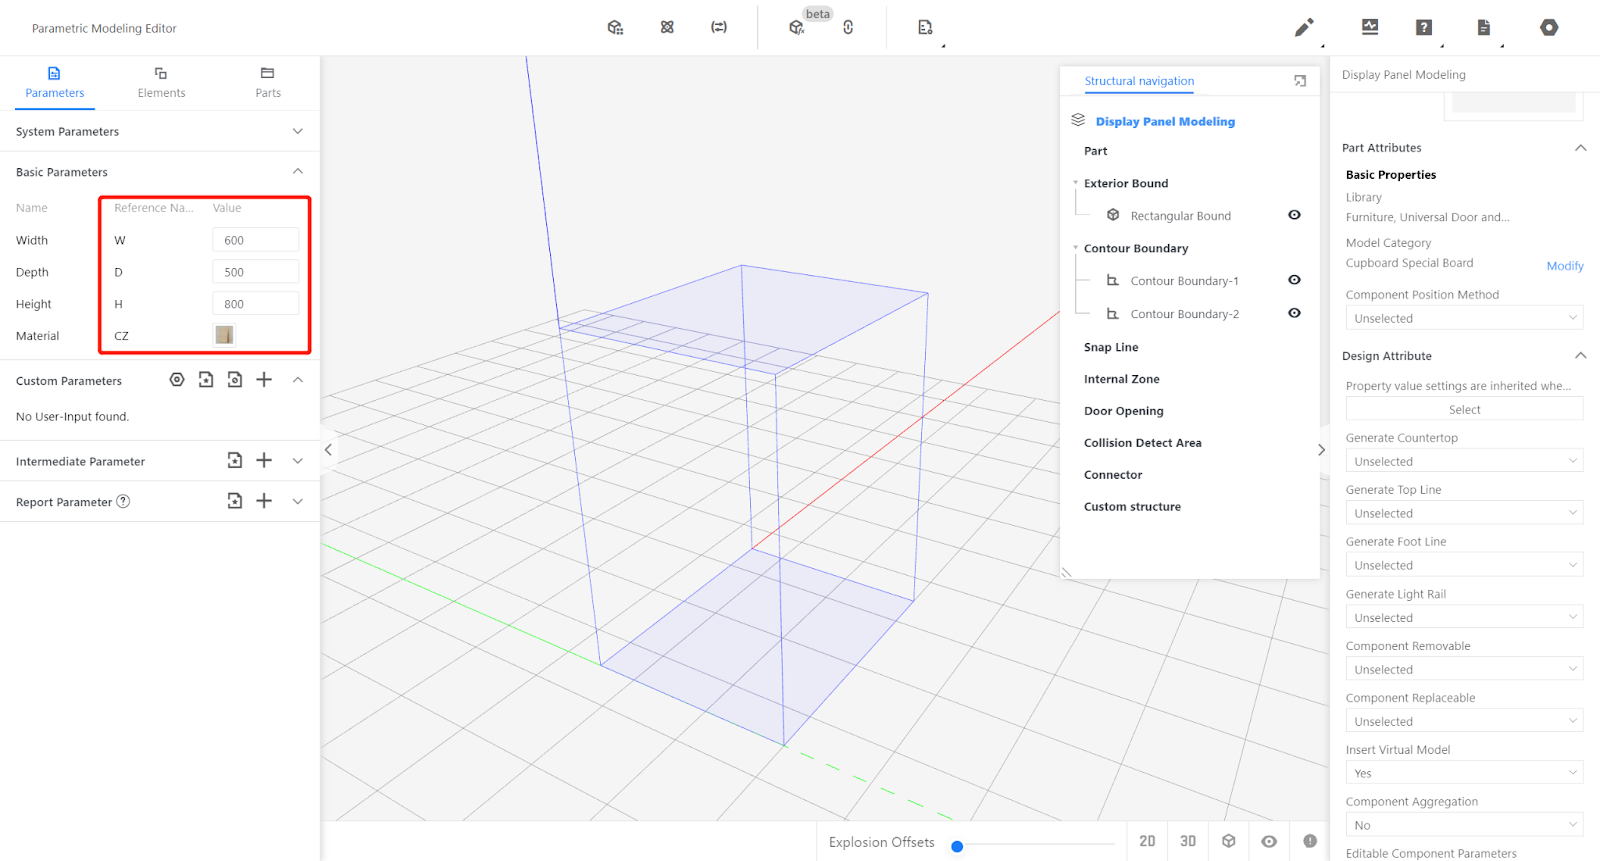The image size is (1600, 861).
Task: Click the import icon beside Report Parameter
Action: pyautogui.click(x=235, y=501)
